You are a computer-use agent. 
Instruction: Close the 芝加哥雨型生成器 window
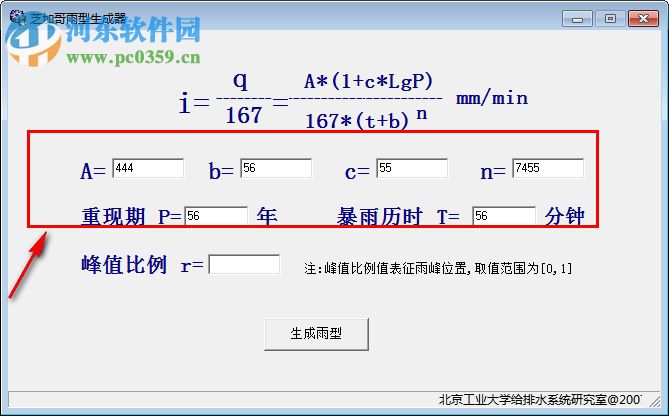pyautogui.click(x=643, y=19)
